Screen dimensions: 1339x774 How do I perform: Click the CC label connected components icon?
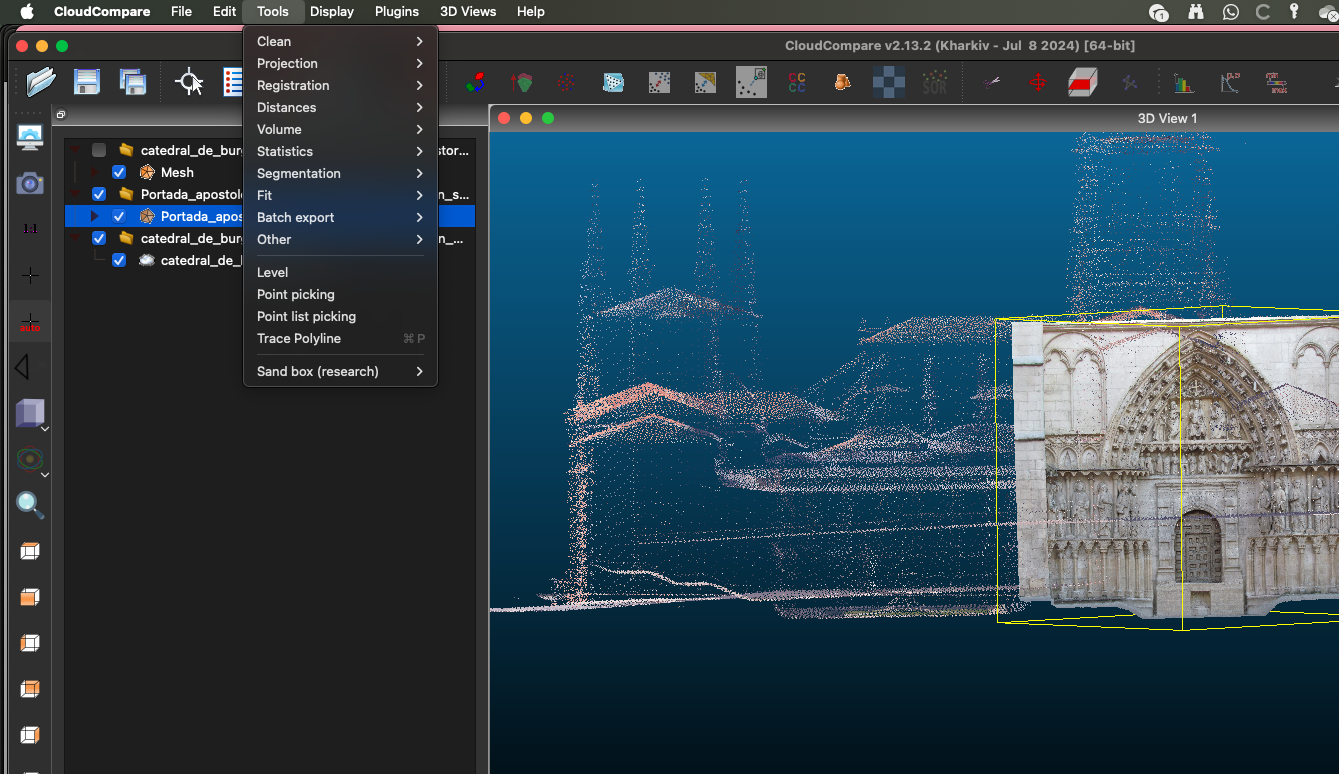(797, 82)
